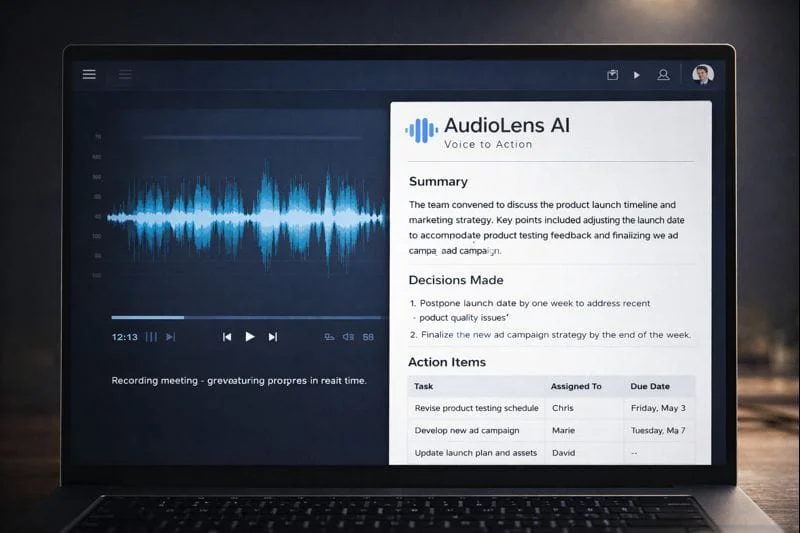Click the blue audio waveform display
800x533 pixels.
[245, 215]
